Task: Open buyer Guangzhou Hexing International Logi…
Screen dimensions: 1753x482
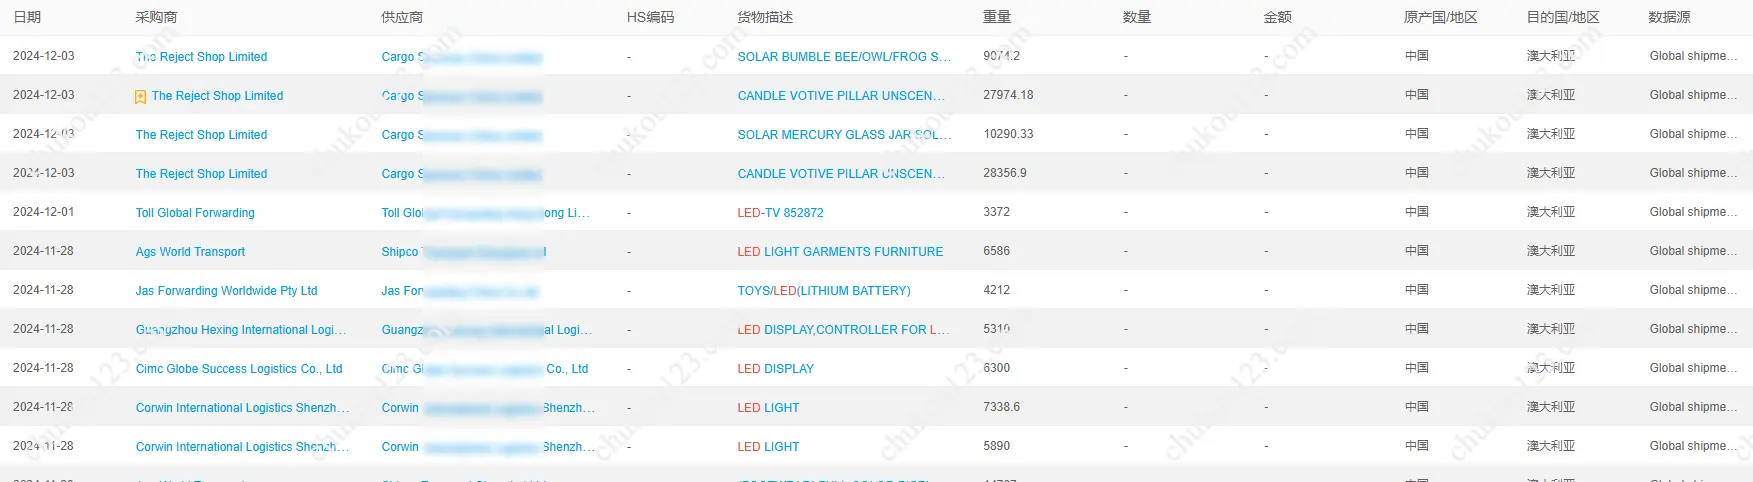Action: (x=241, y=330)
